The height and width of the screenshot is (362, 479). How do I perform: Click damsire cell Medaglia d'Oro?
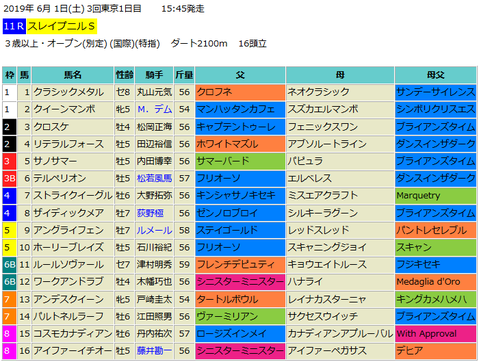pos(436,282)
